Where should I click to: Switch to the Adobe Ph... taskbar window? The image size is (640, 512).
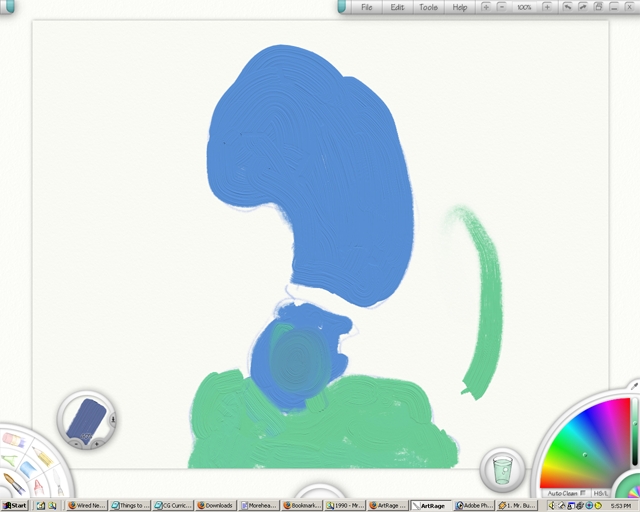point(474,505)
